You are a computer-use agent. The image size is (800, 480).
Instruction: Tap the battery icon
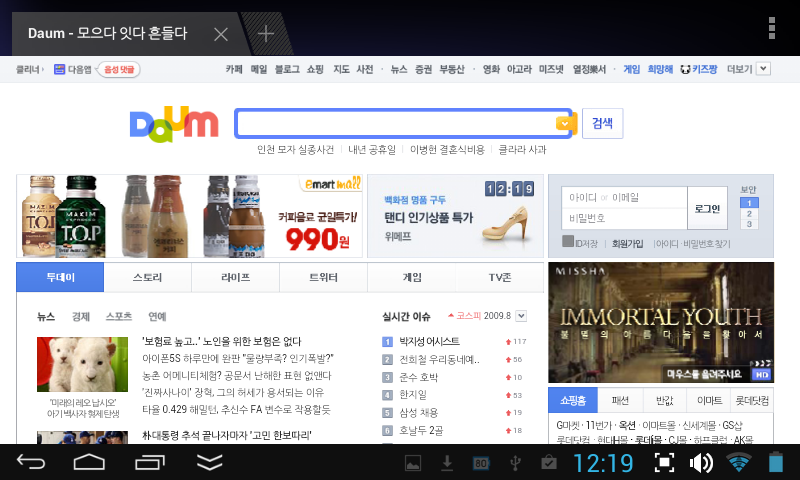click(x=776, y=462)
